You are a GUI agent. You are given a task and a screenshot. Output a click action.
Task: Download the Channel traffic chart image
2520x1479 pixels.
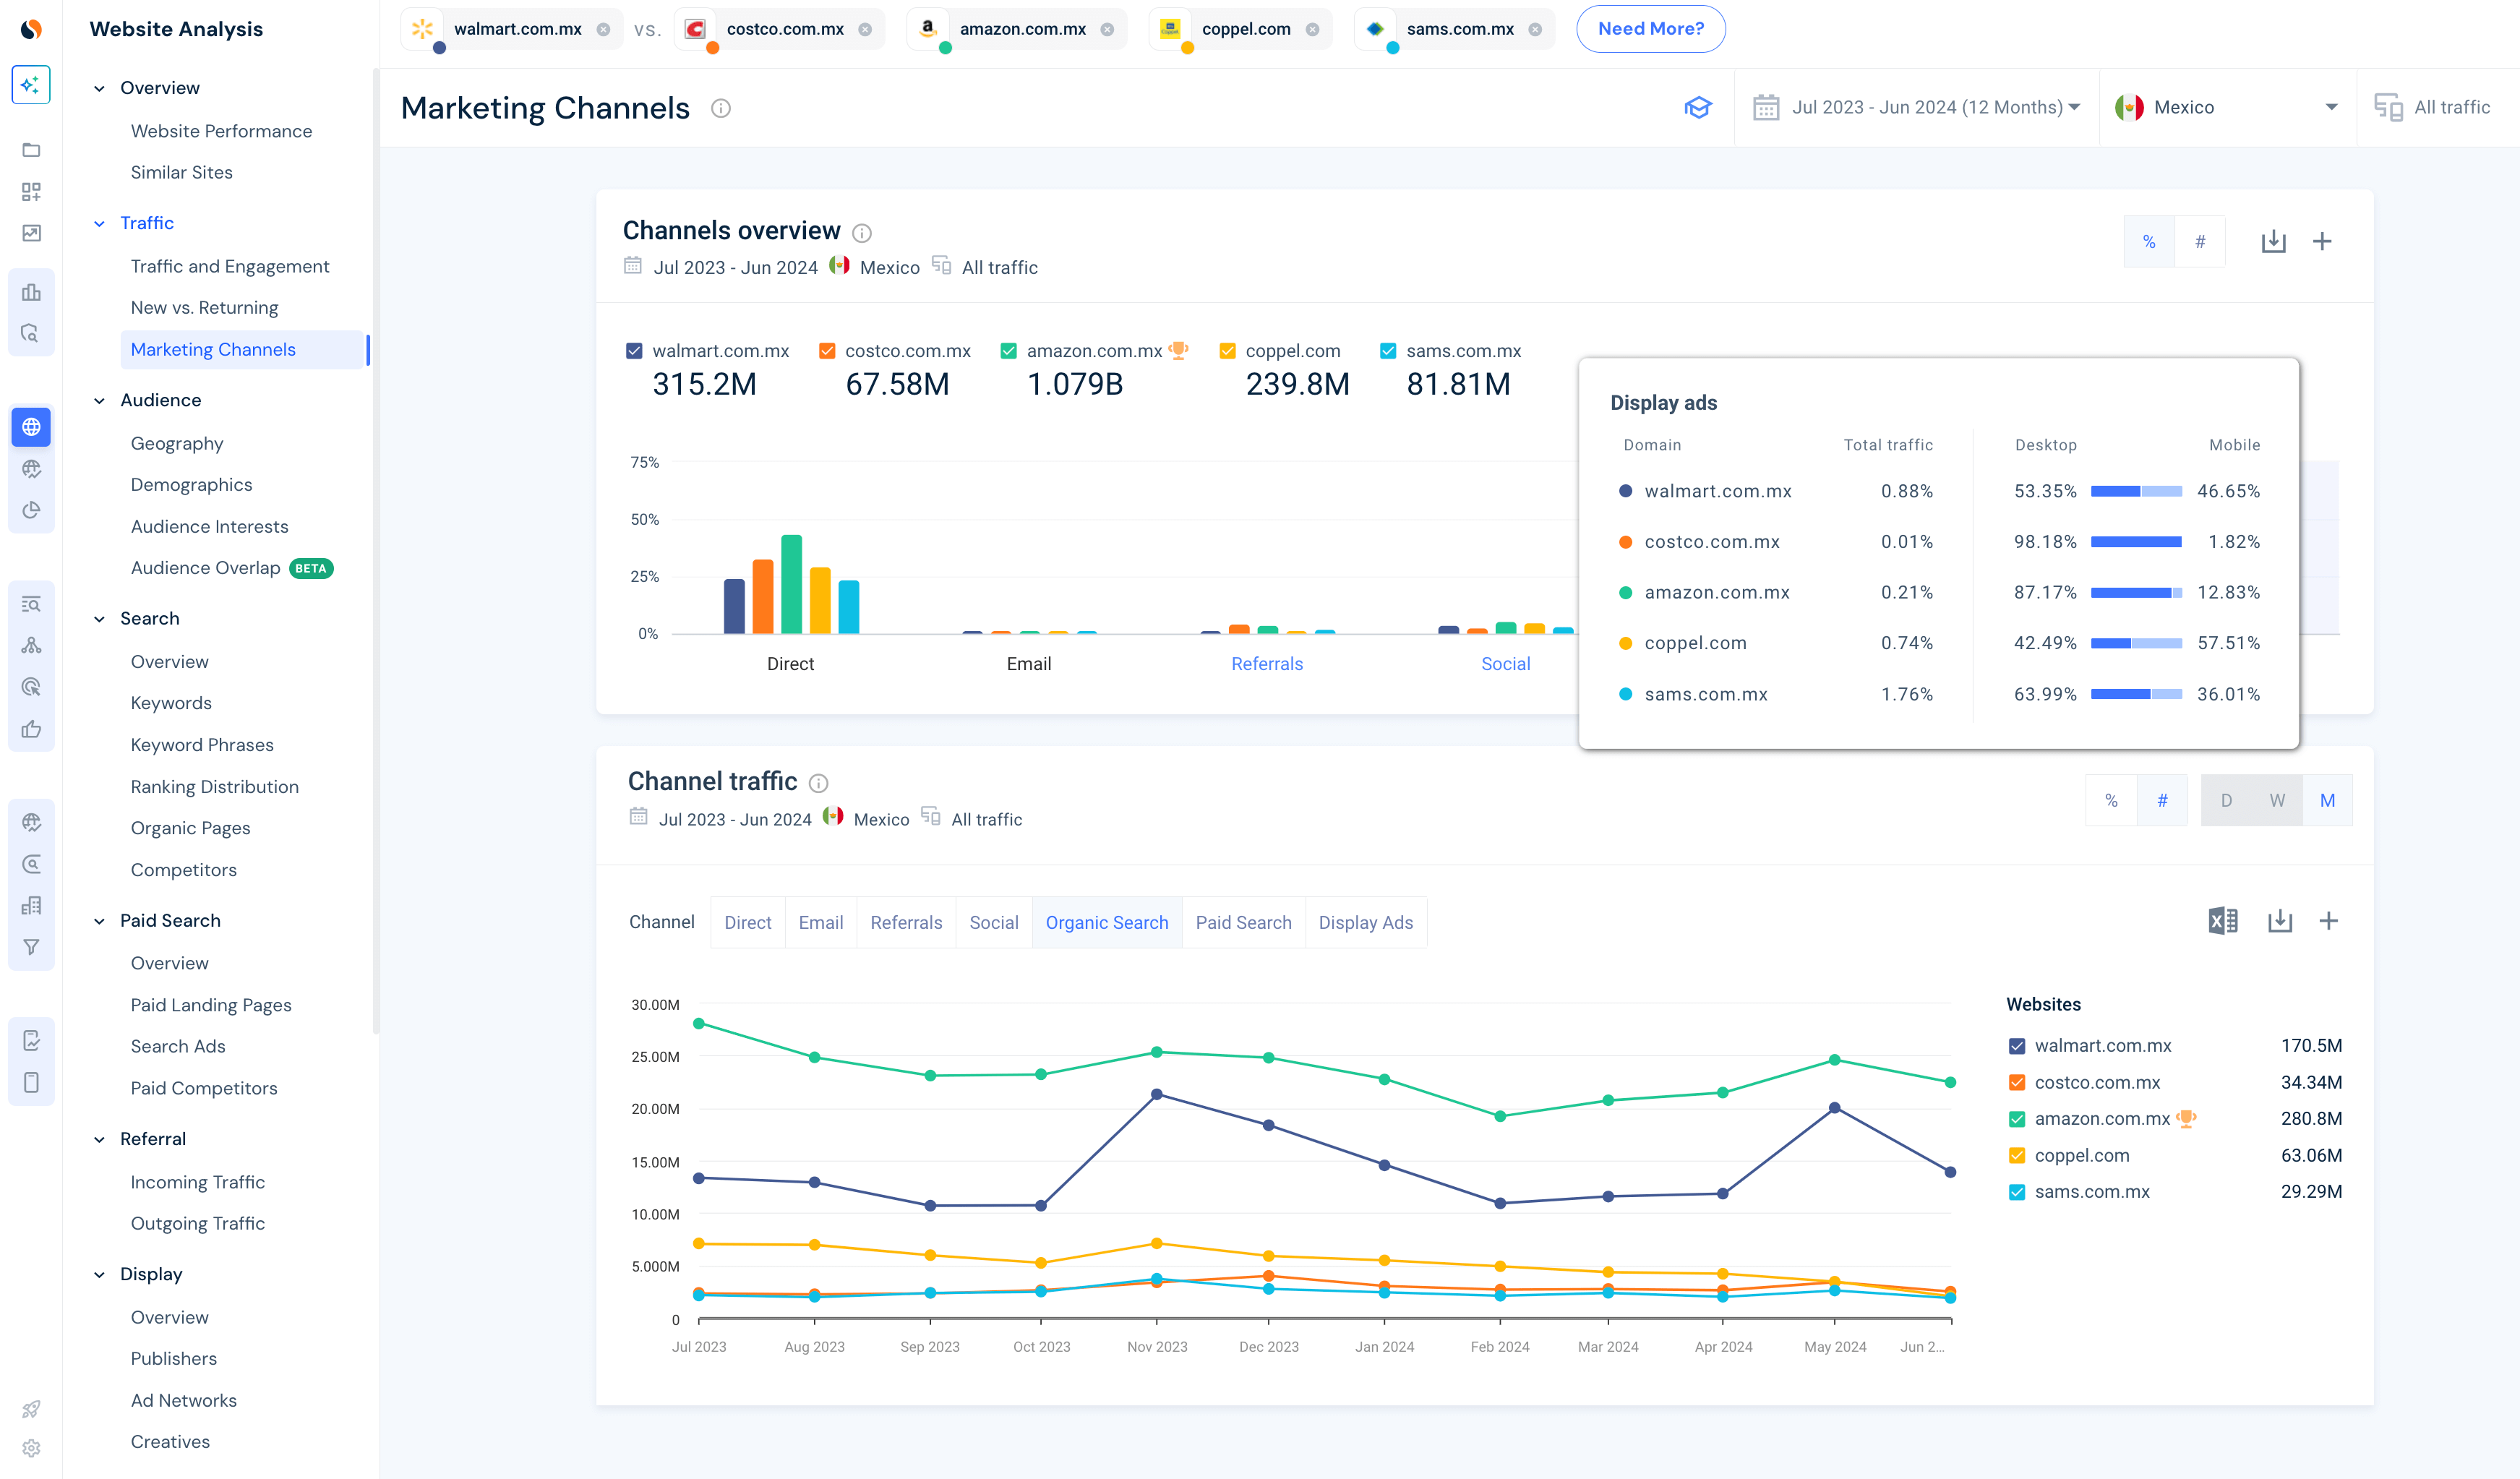pyautogui.click(x=2279, y=920)
